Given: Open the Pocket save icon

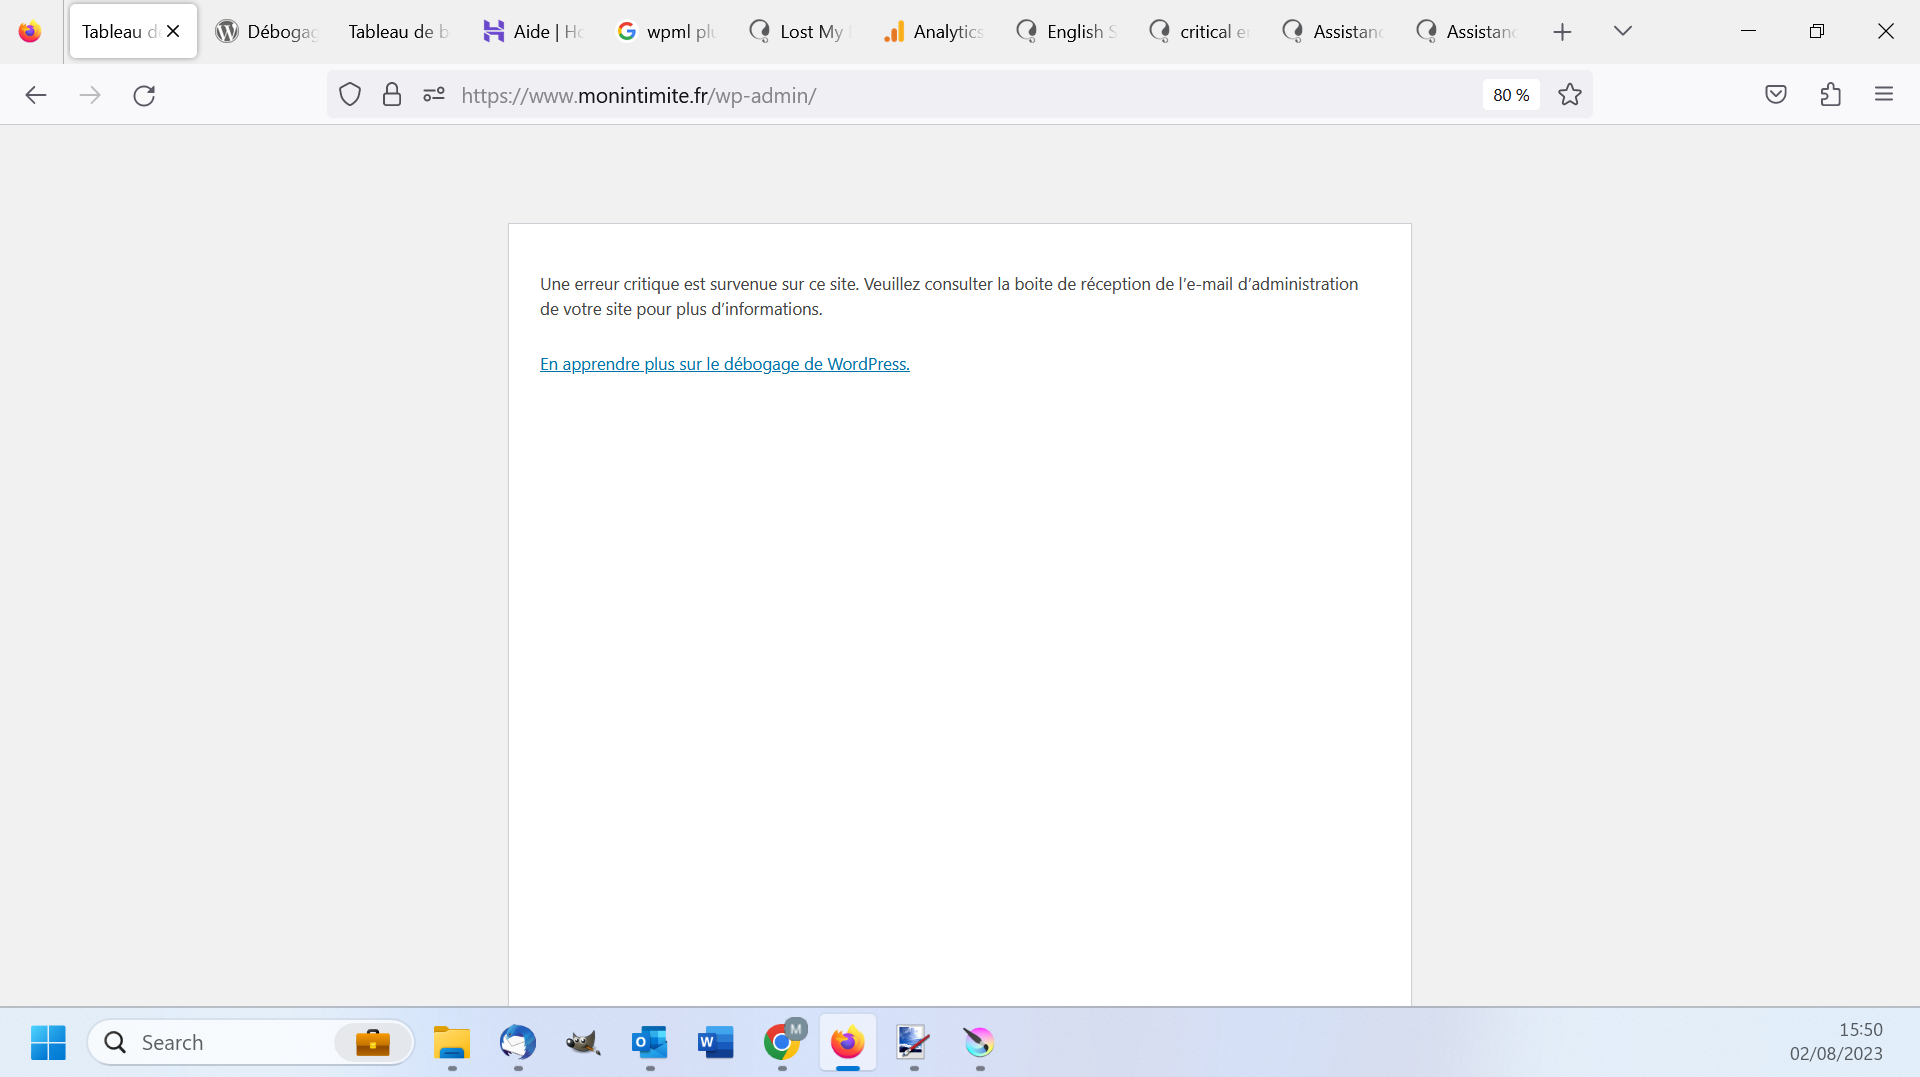Looking at the screenshot, I should [1776, 95].
